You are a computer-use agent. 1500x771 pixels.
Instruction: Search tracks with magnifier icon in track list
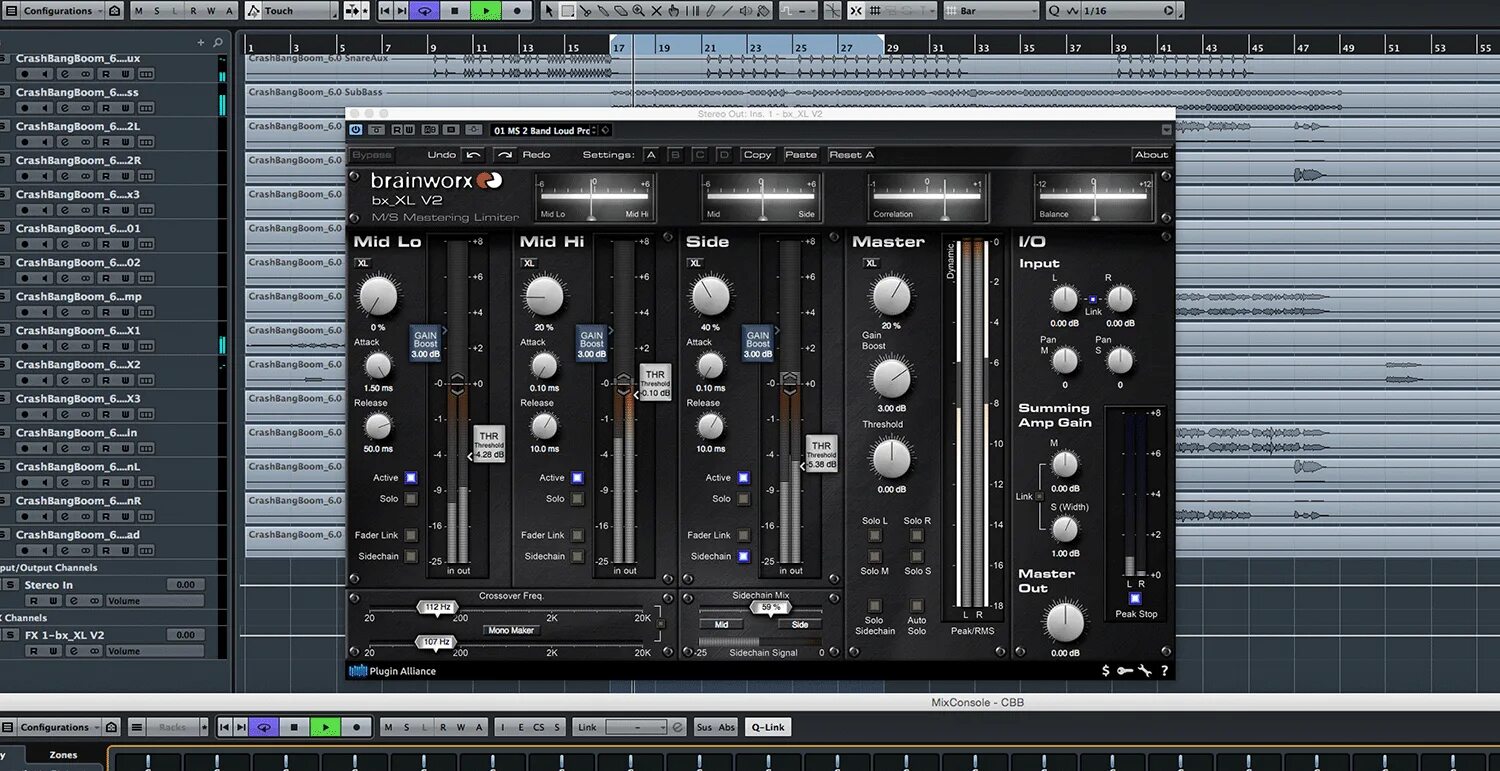pyautogui.click(x=218, y=43)
